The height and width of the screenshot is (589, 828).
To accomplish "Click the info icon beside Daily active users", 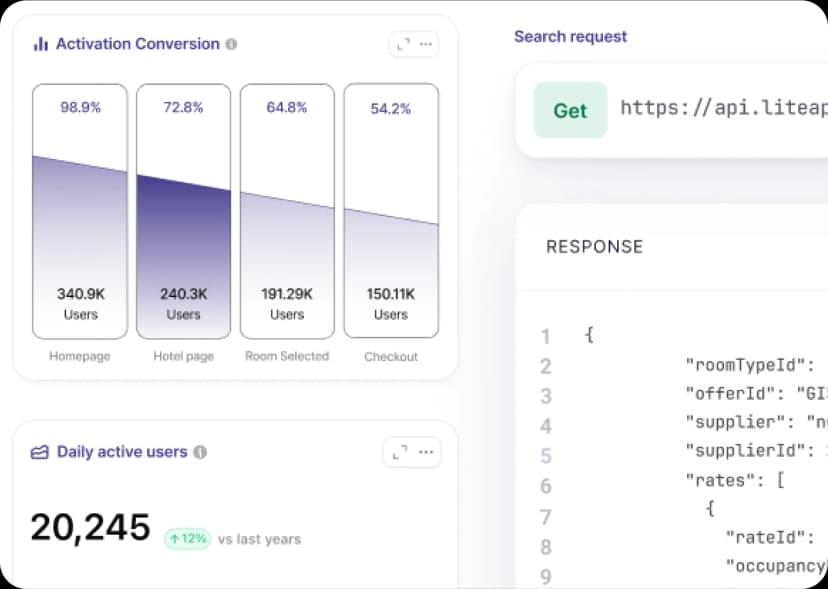I will pos(200,452).
